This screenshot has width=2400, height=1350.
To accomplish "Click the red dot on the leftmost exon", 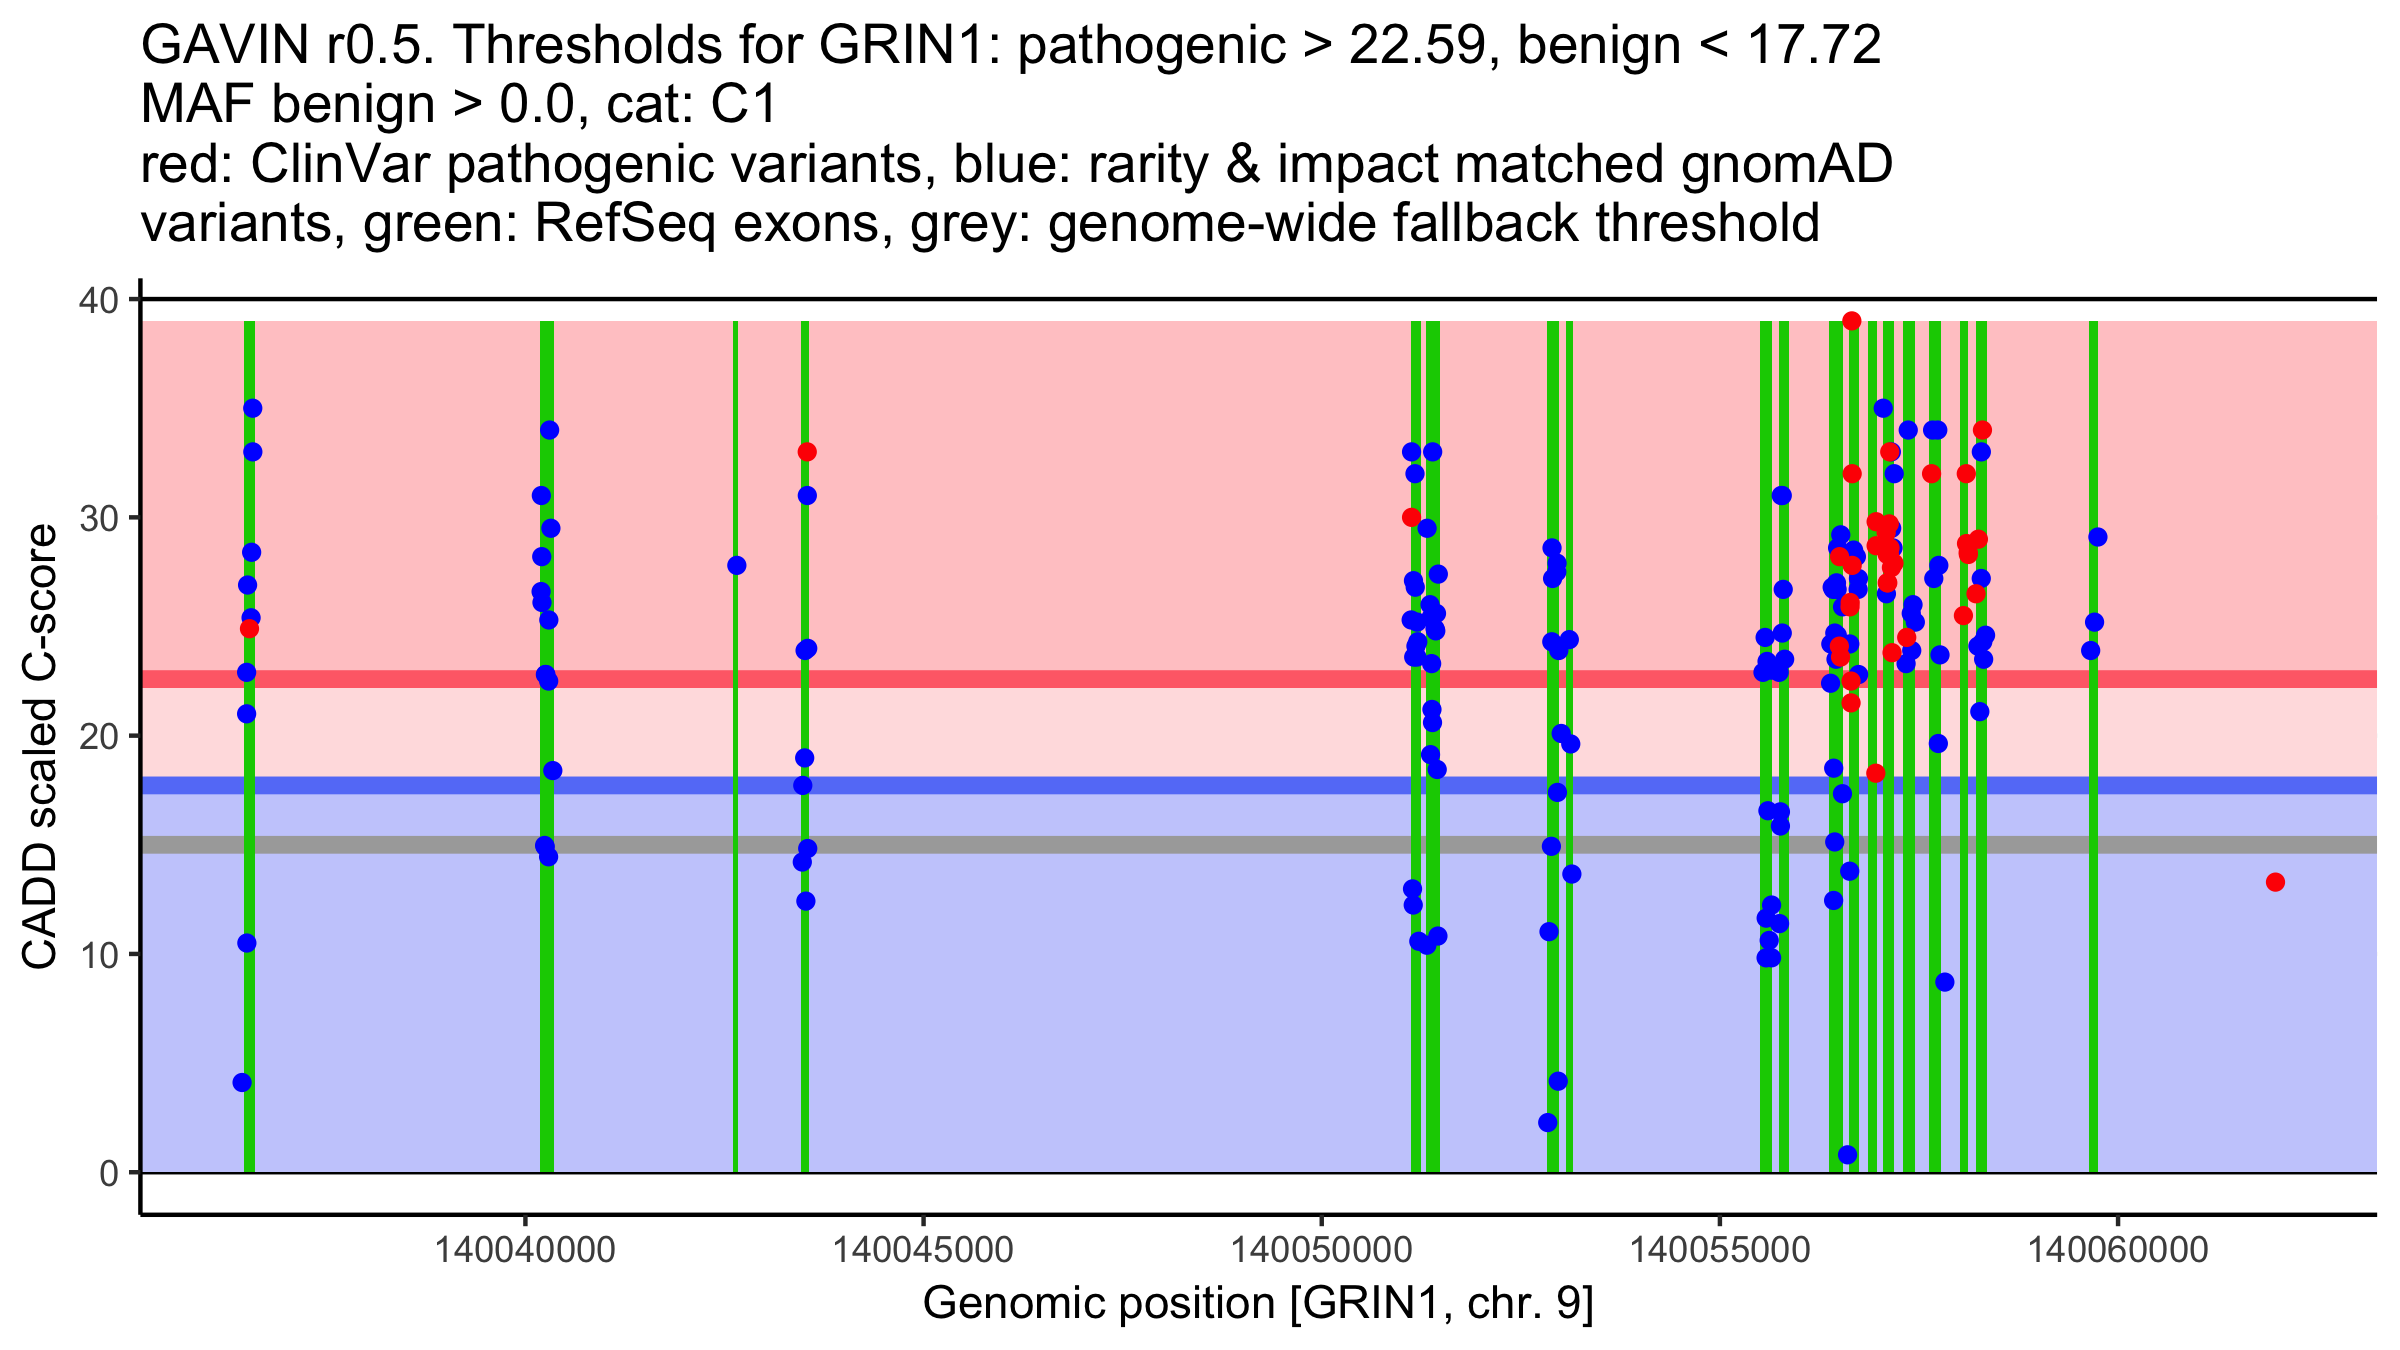I will point(249,628).
